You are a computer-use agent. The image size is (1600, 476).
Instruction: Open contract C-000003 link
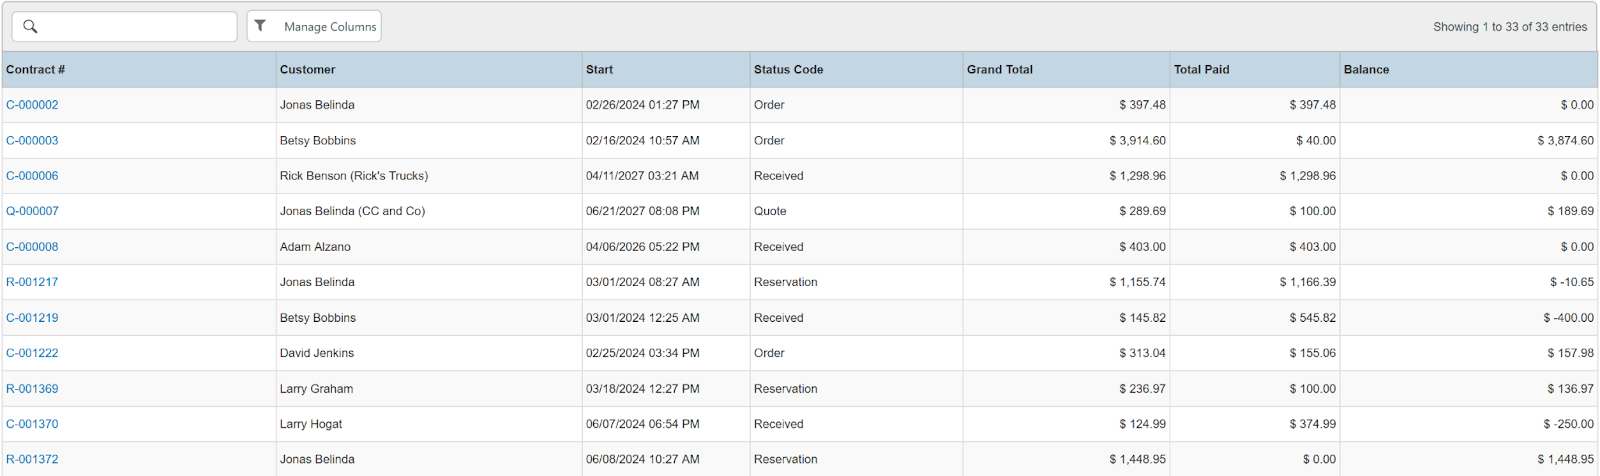coord(33,141)
